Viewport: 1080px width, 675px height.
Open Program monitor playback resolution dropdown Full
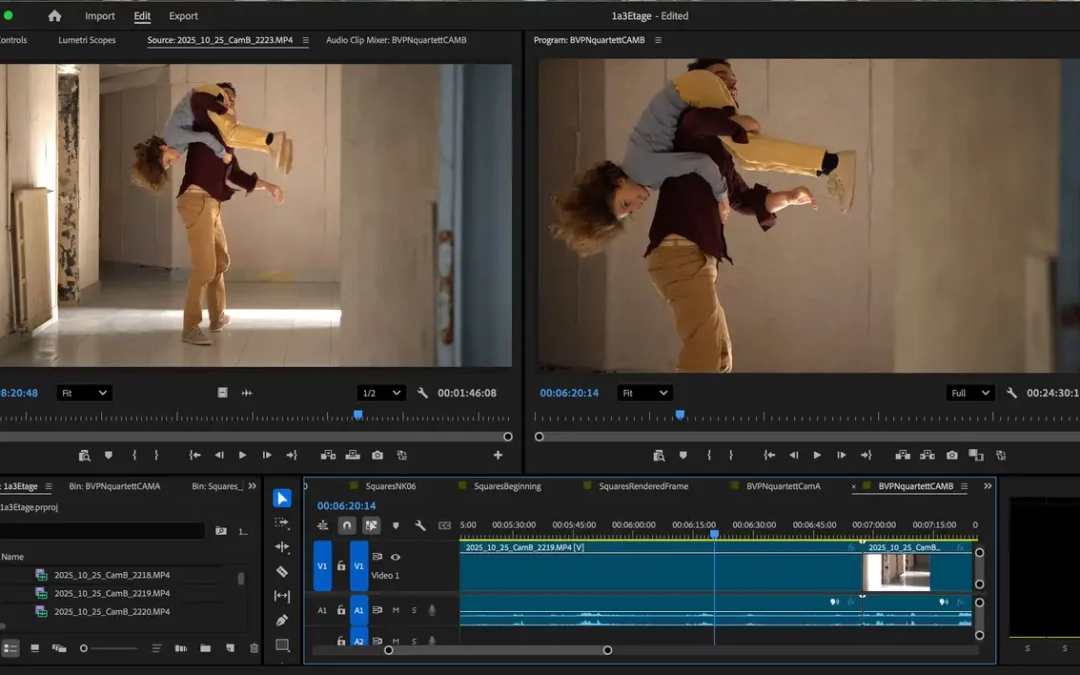click(x=969, y=393)
